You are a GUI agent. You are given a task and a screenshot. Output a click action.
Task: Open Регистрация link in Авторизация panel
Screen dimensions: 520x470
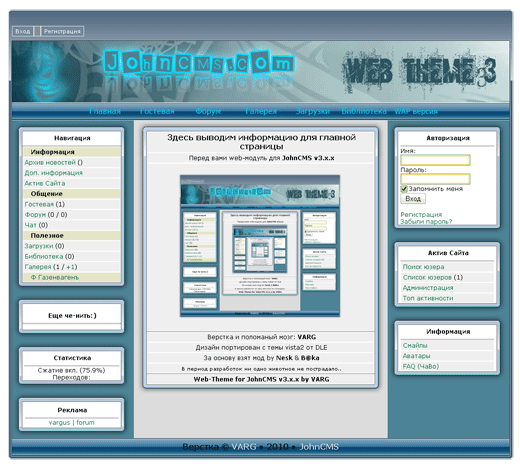tap(421, 214)
